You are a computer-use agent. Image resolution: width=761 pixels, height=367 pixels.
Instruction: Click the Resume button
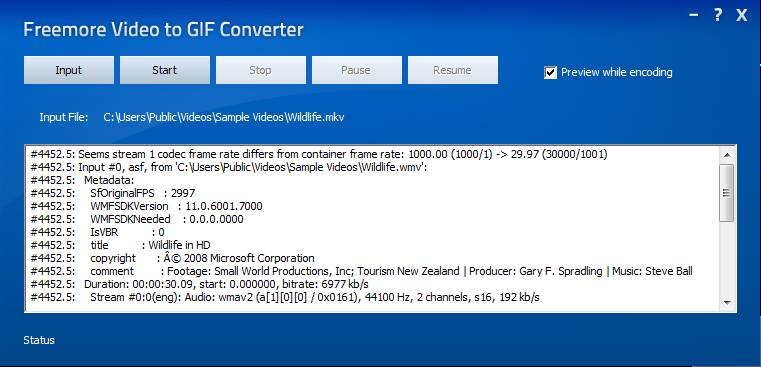[x=453, y=70]
